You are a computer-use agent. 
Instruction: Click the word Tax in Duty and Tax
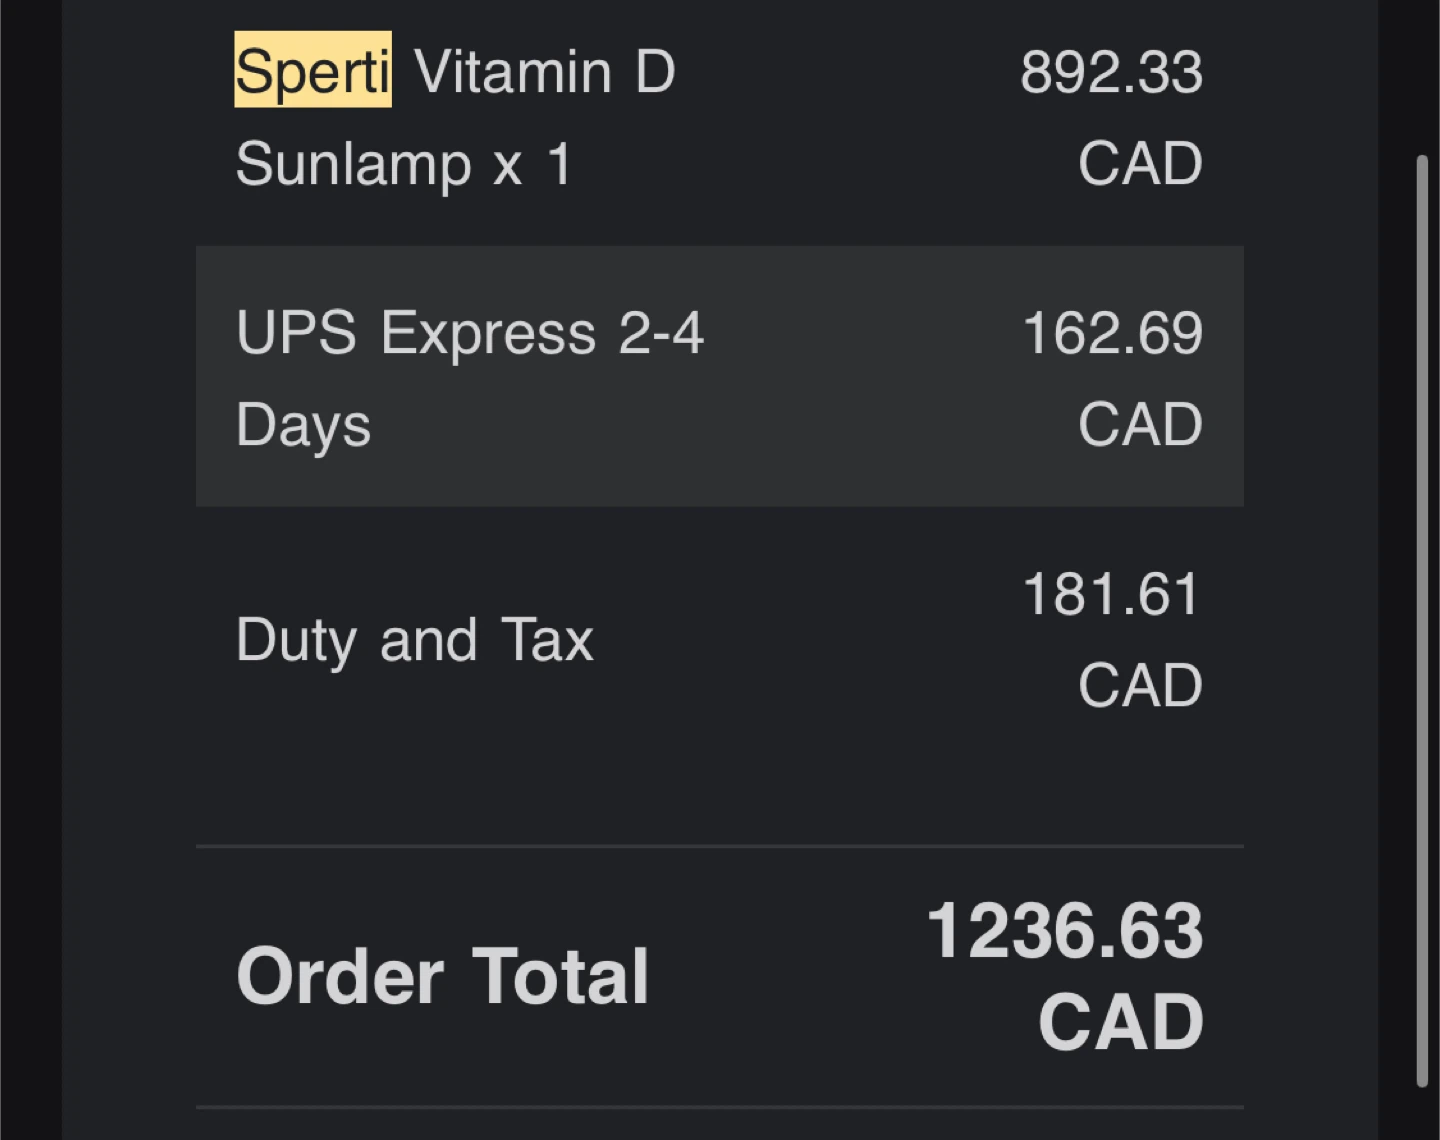tap(548, 640)
